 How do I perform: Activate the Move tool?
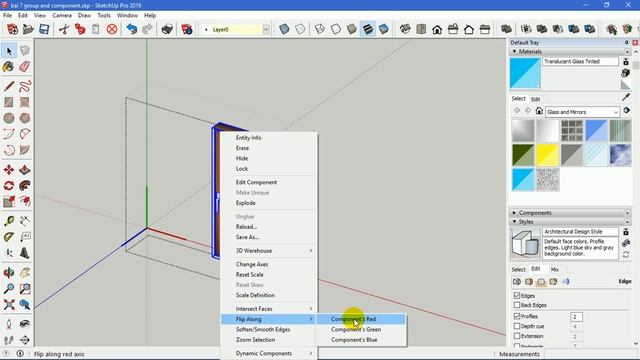pyautogui.click(x=9, y=169)
